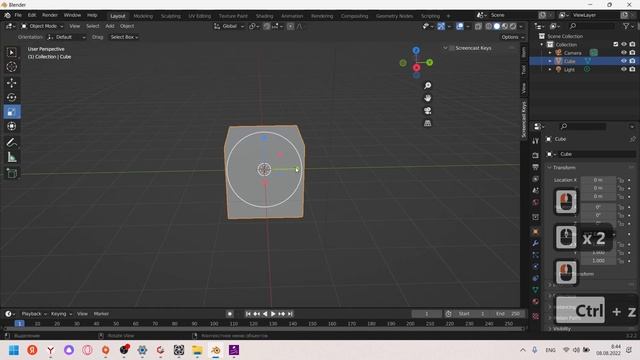Open the Options dropdown

pyautogui.click(x=513, y=37)
